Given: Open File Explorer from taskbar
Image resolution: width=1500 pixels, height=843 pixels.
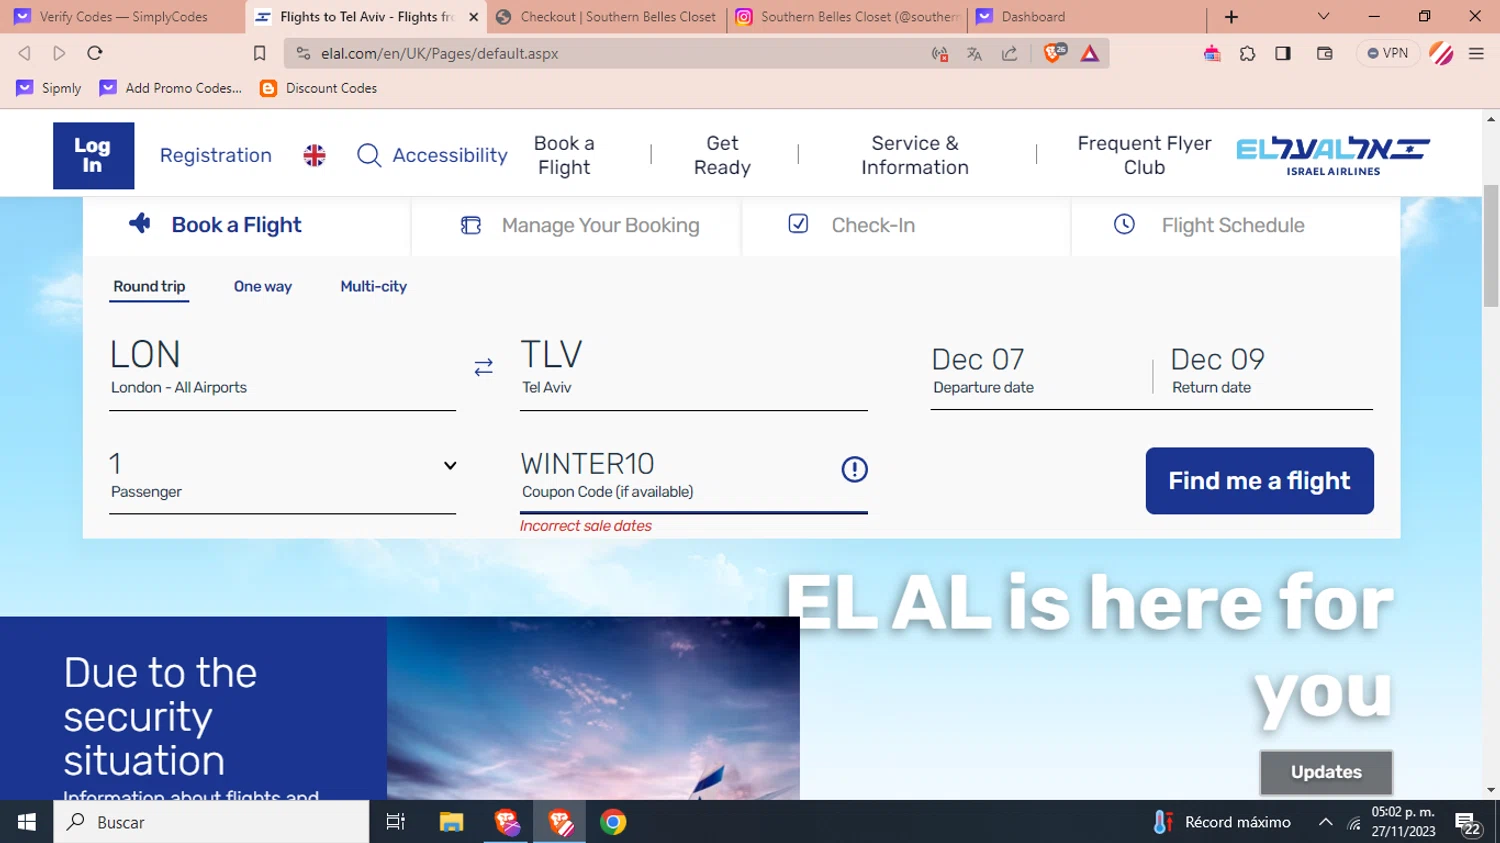Looking at the screenshot, I should pyautogui.click(x=451, y=822).
